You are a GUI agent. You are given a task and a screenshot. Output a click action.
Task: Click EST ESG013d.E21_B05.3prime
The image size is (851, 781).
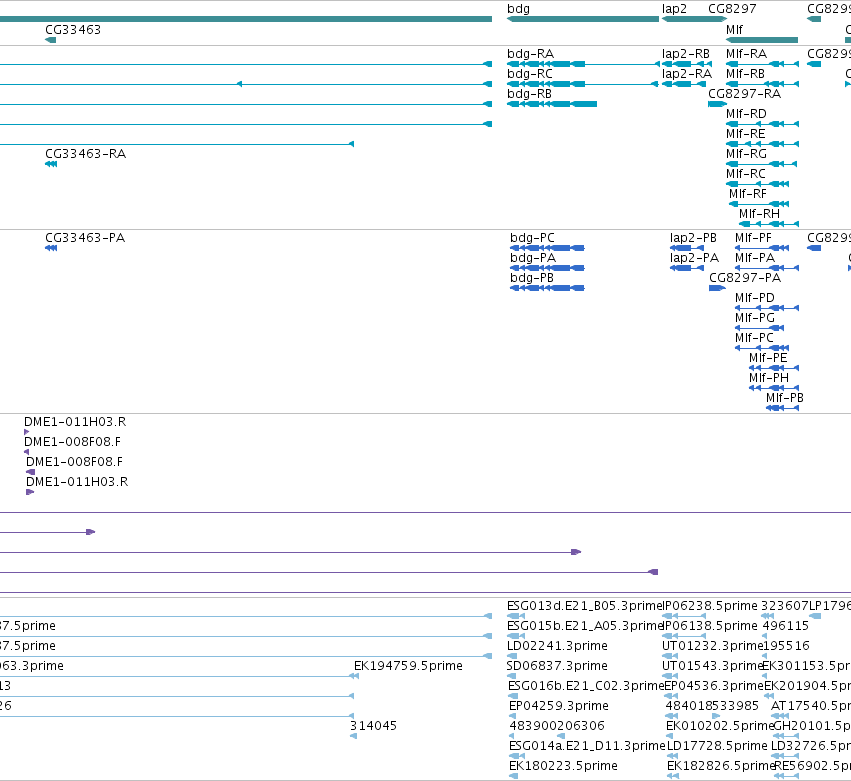pos(585,606)
